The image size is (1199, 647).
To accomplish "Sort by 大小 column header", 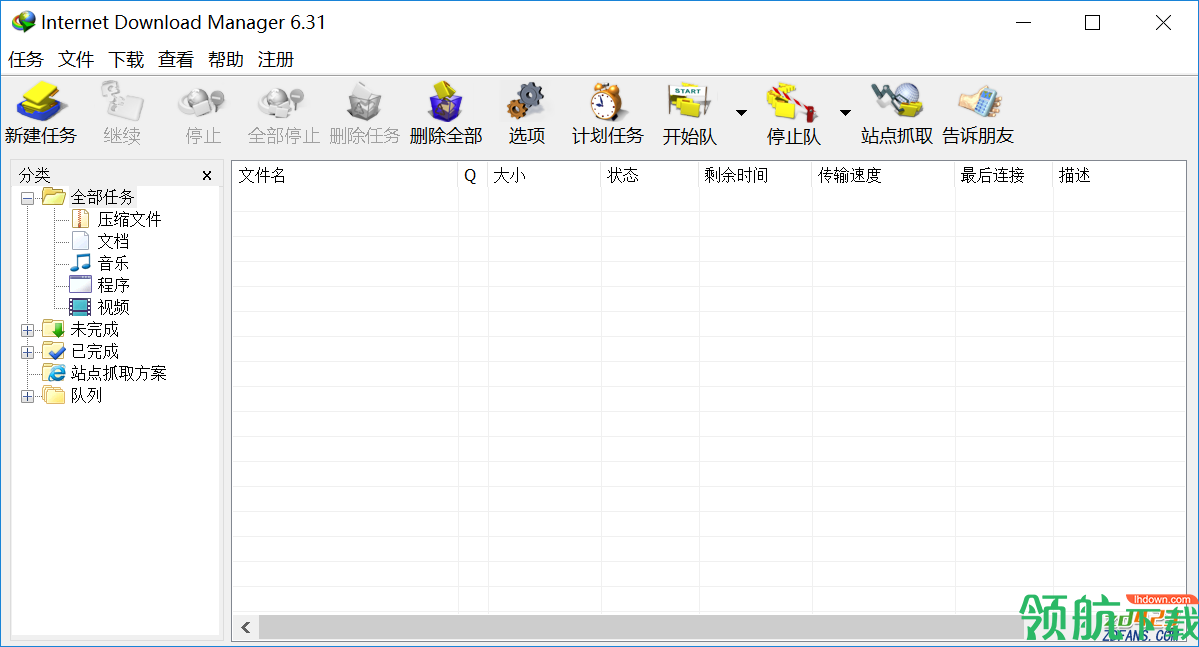I will 544,175.
